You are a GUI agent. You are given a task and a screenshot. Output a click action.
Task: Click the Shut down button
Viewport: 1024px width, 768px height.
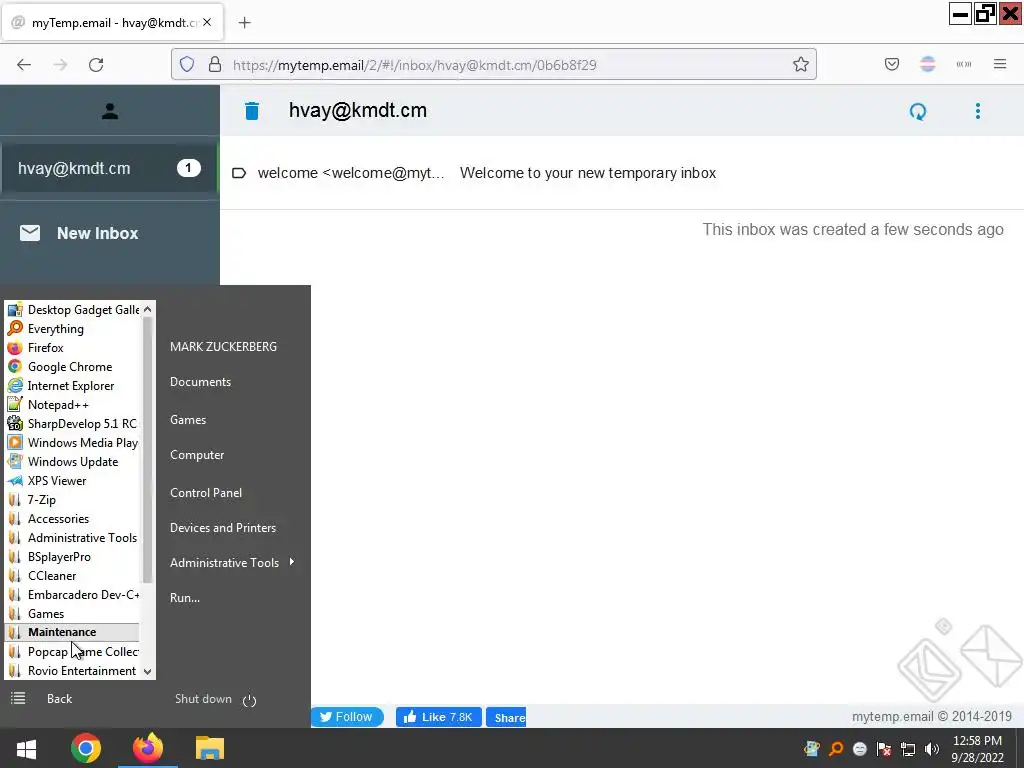(203, 699)
